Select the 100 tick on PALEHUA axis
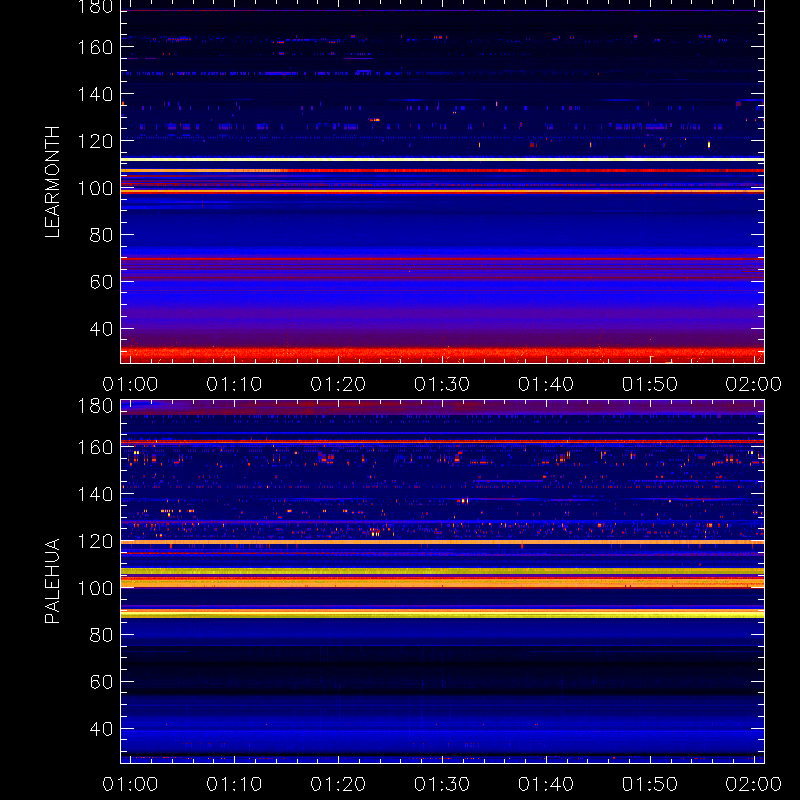The image size is (800, 800). 95,588
